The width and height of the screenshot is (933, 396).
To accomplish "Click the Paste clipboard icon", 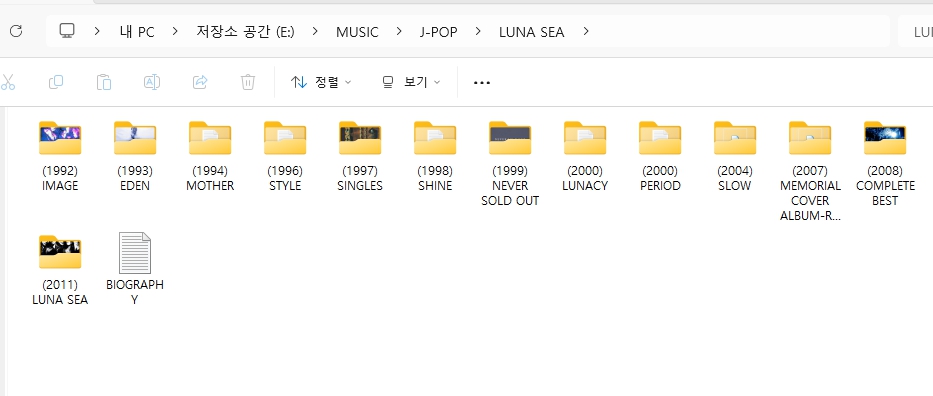I will (104, 82).
